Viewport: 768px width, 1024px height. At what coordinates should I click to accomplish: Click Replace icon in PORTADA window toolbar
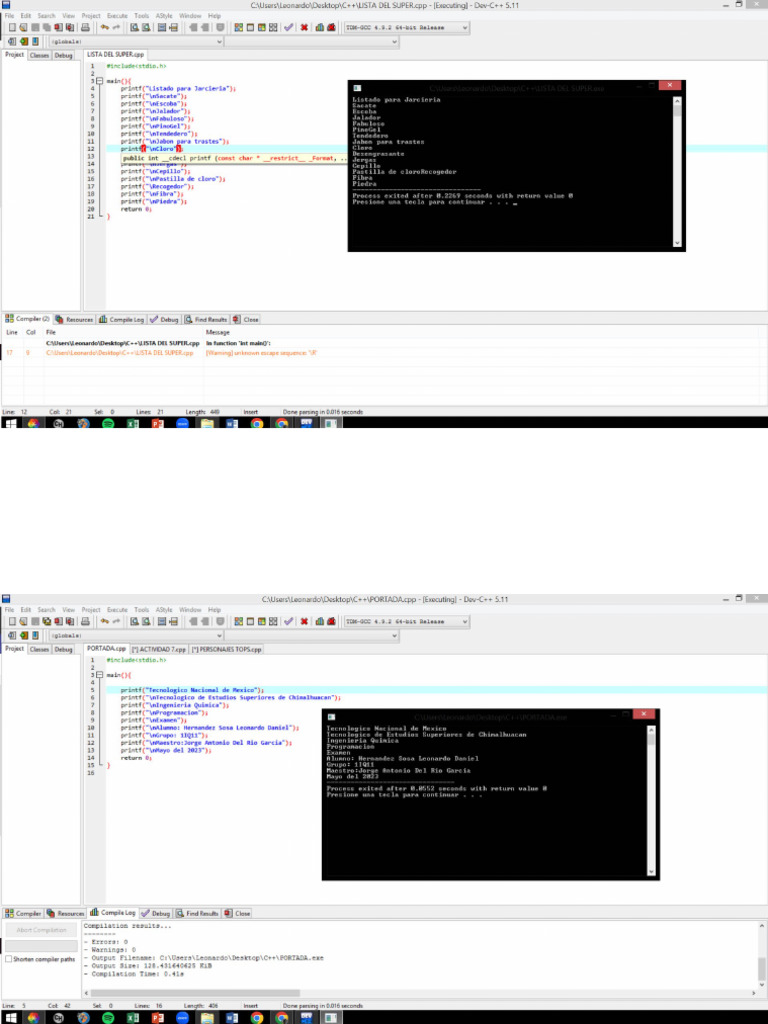click(x=146, y=621)
